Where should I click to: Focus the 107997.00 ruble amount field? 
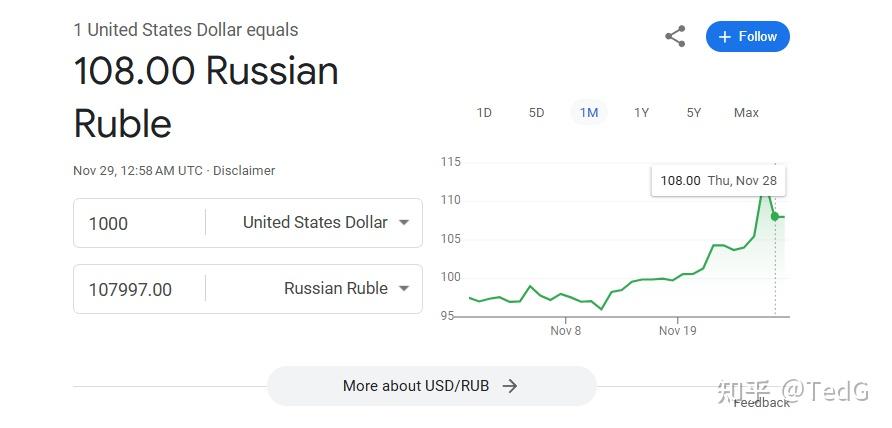pos(139,289)
